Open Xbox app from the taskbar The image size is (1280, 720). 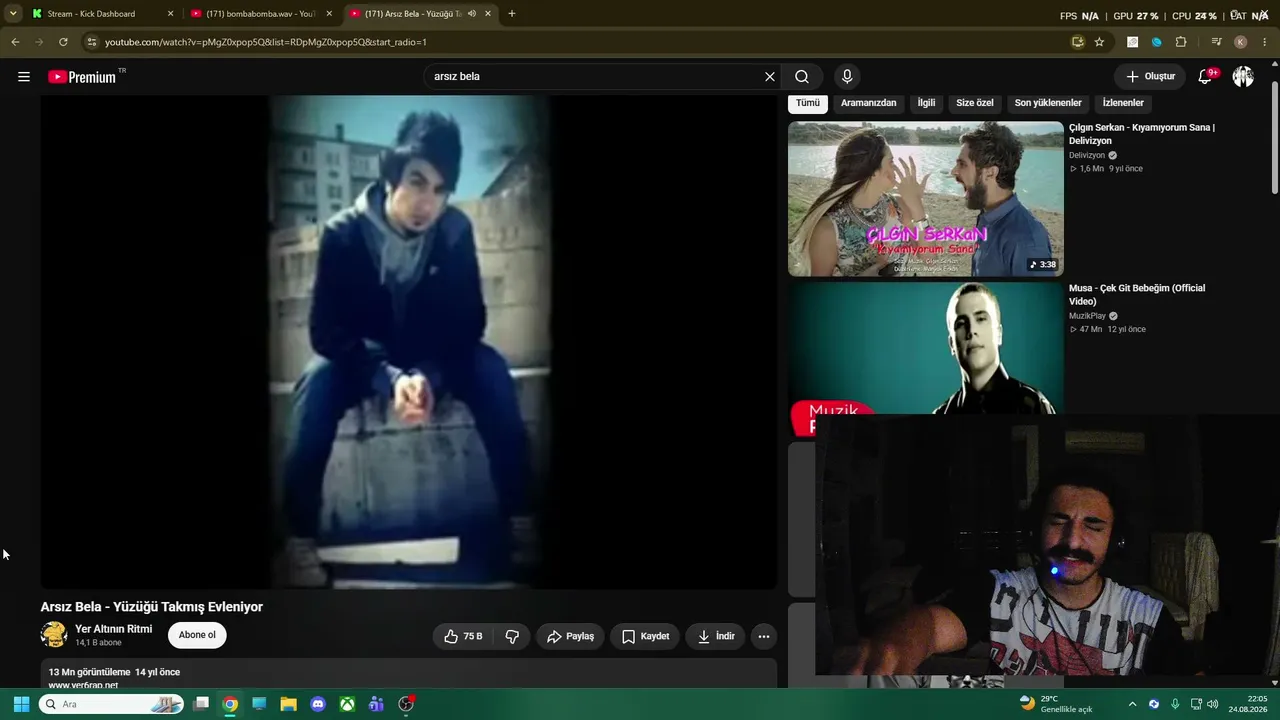347,704
